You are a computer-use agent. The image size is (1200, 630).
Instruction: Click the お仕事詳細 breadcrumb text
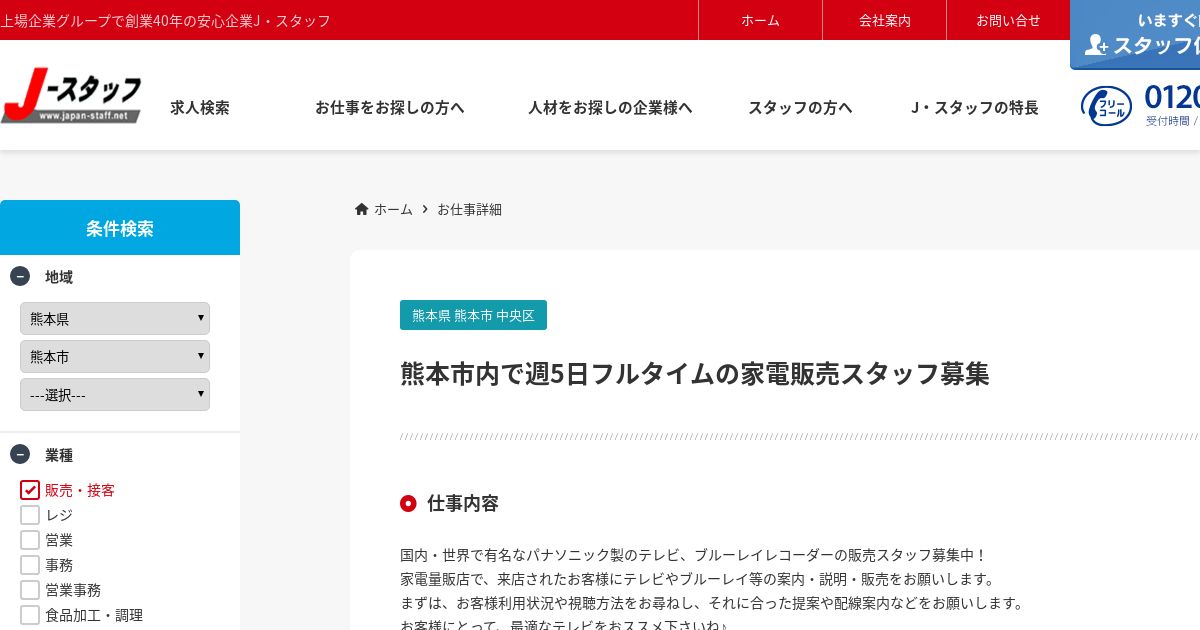(x=469, y=209)
